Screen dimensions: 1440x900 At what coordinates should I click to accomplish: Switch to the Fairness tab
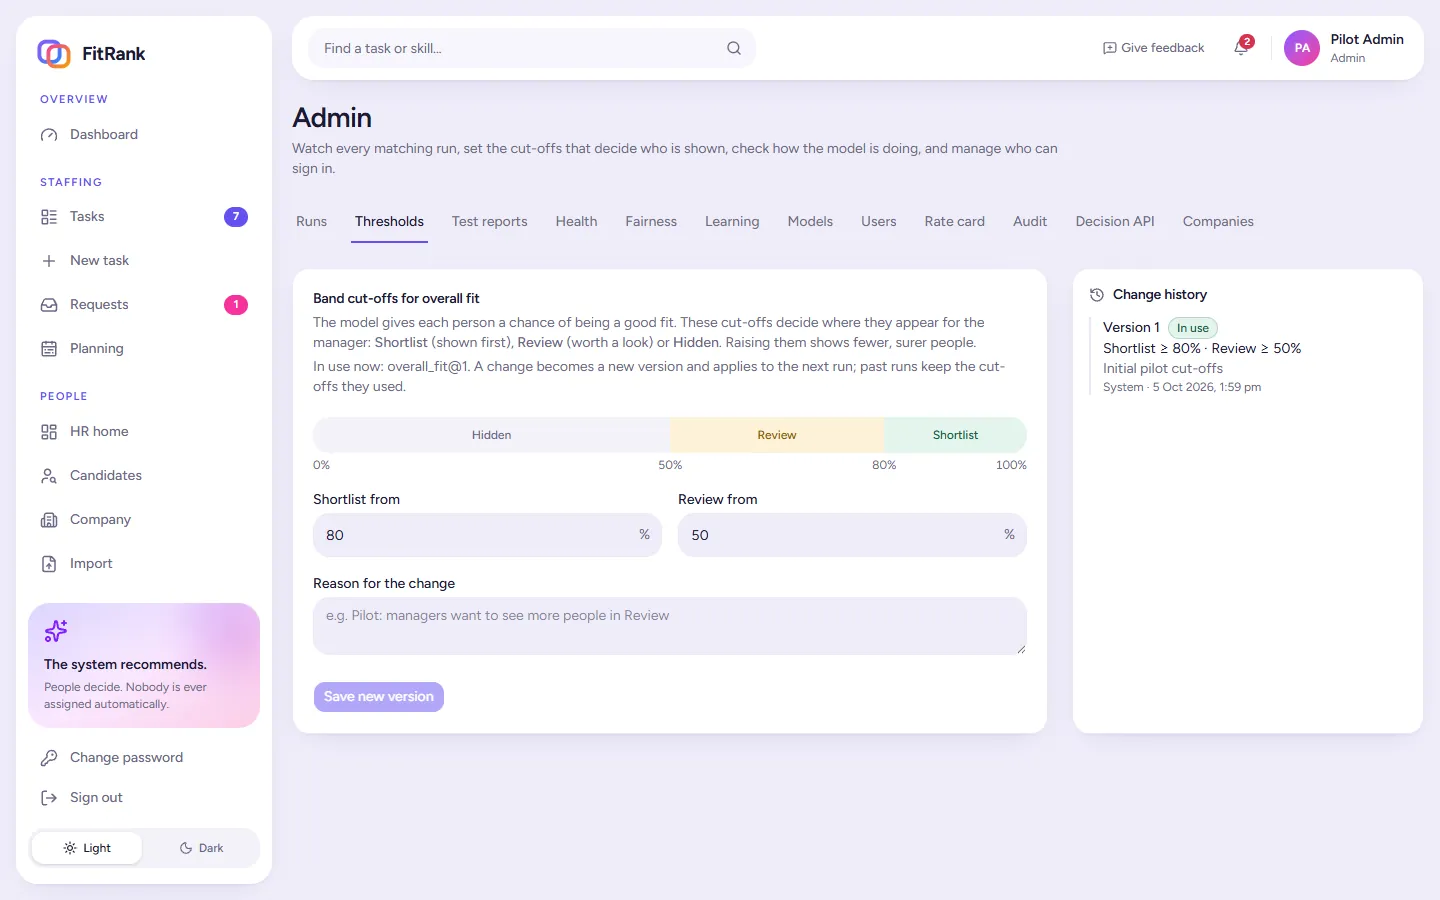(651, 222)
